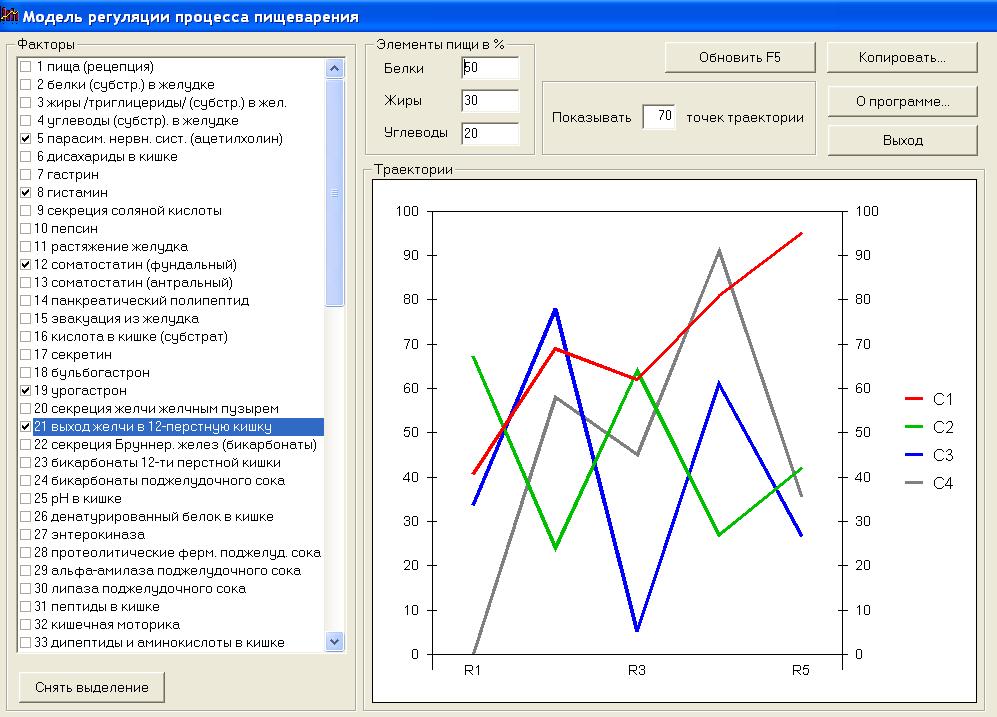Image resolution: width=997 pixels, height=717 pixels.
Task: Click the 'Выход' button to exit
Action: coord(902,141)
